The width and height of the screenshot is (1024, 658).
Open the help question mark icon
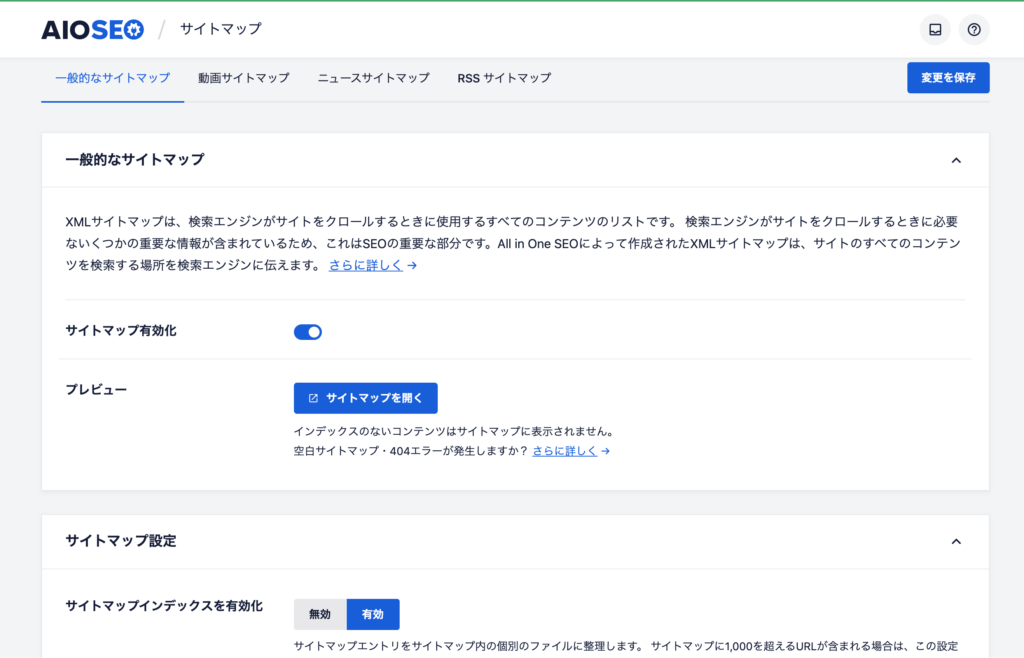tap(974, 29)
